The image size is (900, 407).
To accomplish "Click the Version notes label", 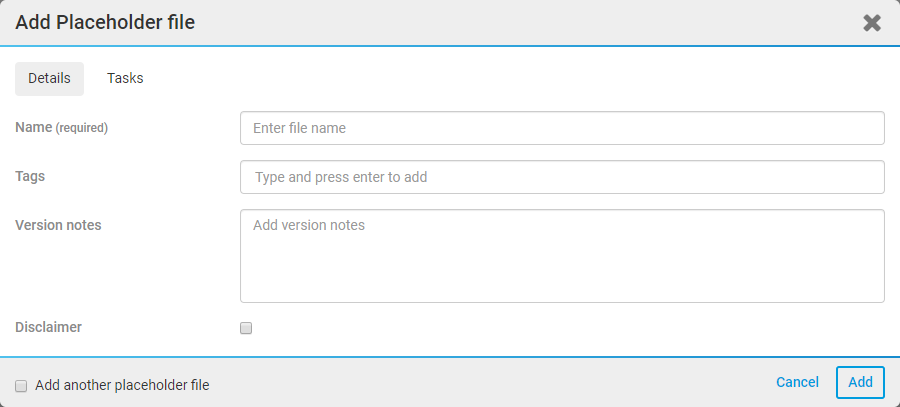I will coord(58,225).
